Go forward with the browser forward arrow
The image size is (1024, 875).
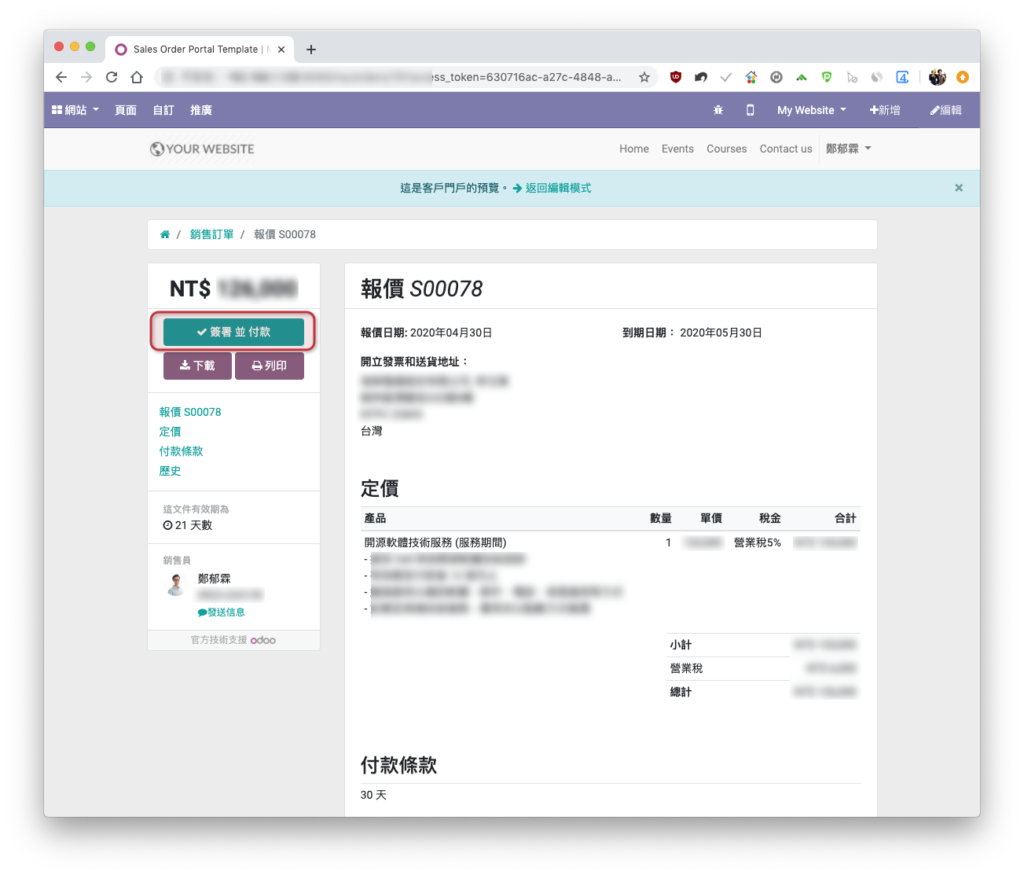click(86, 77)
